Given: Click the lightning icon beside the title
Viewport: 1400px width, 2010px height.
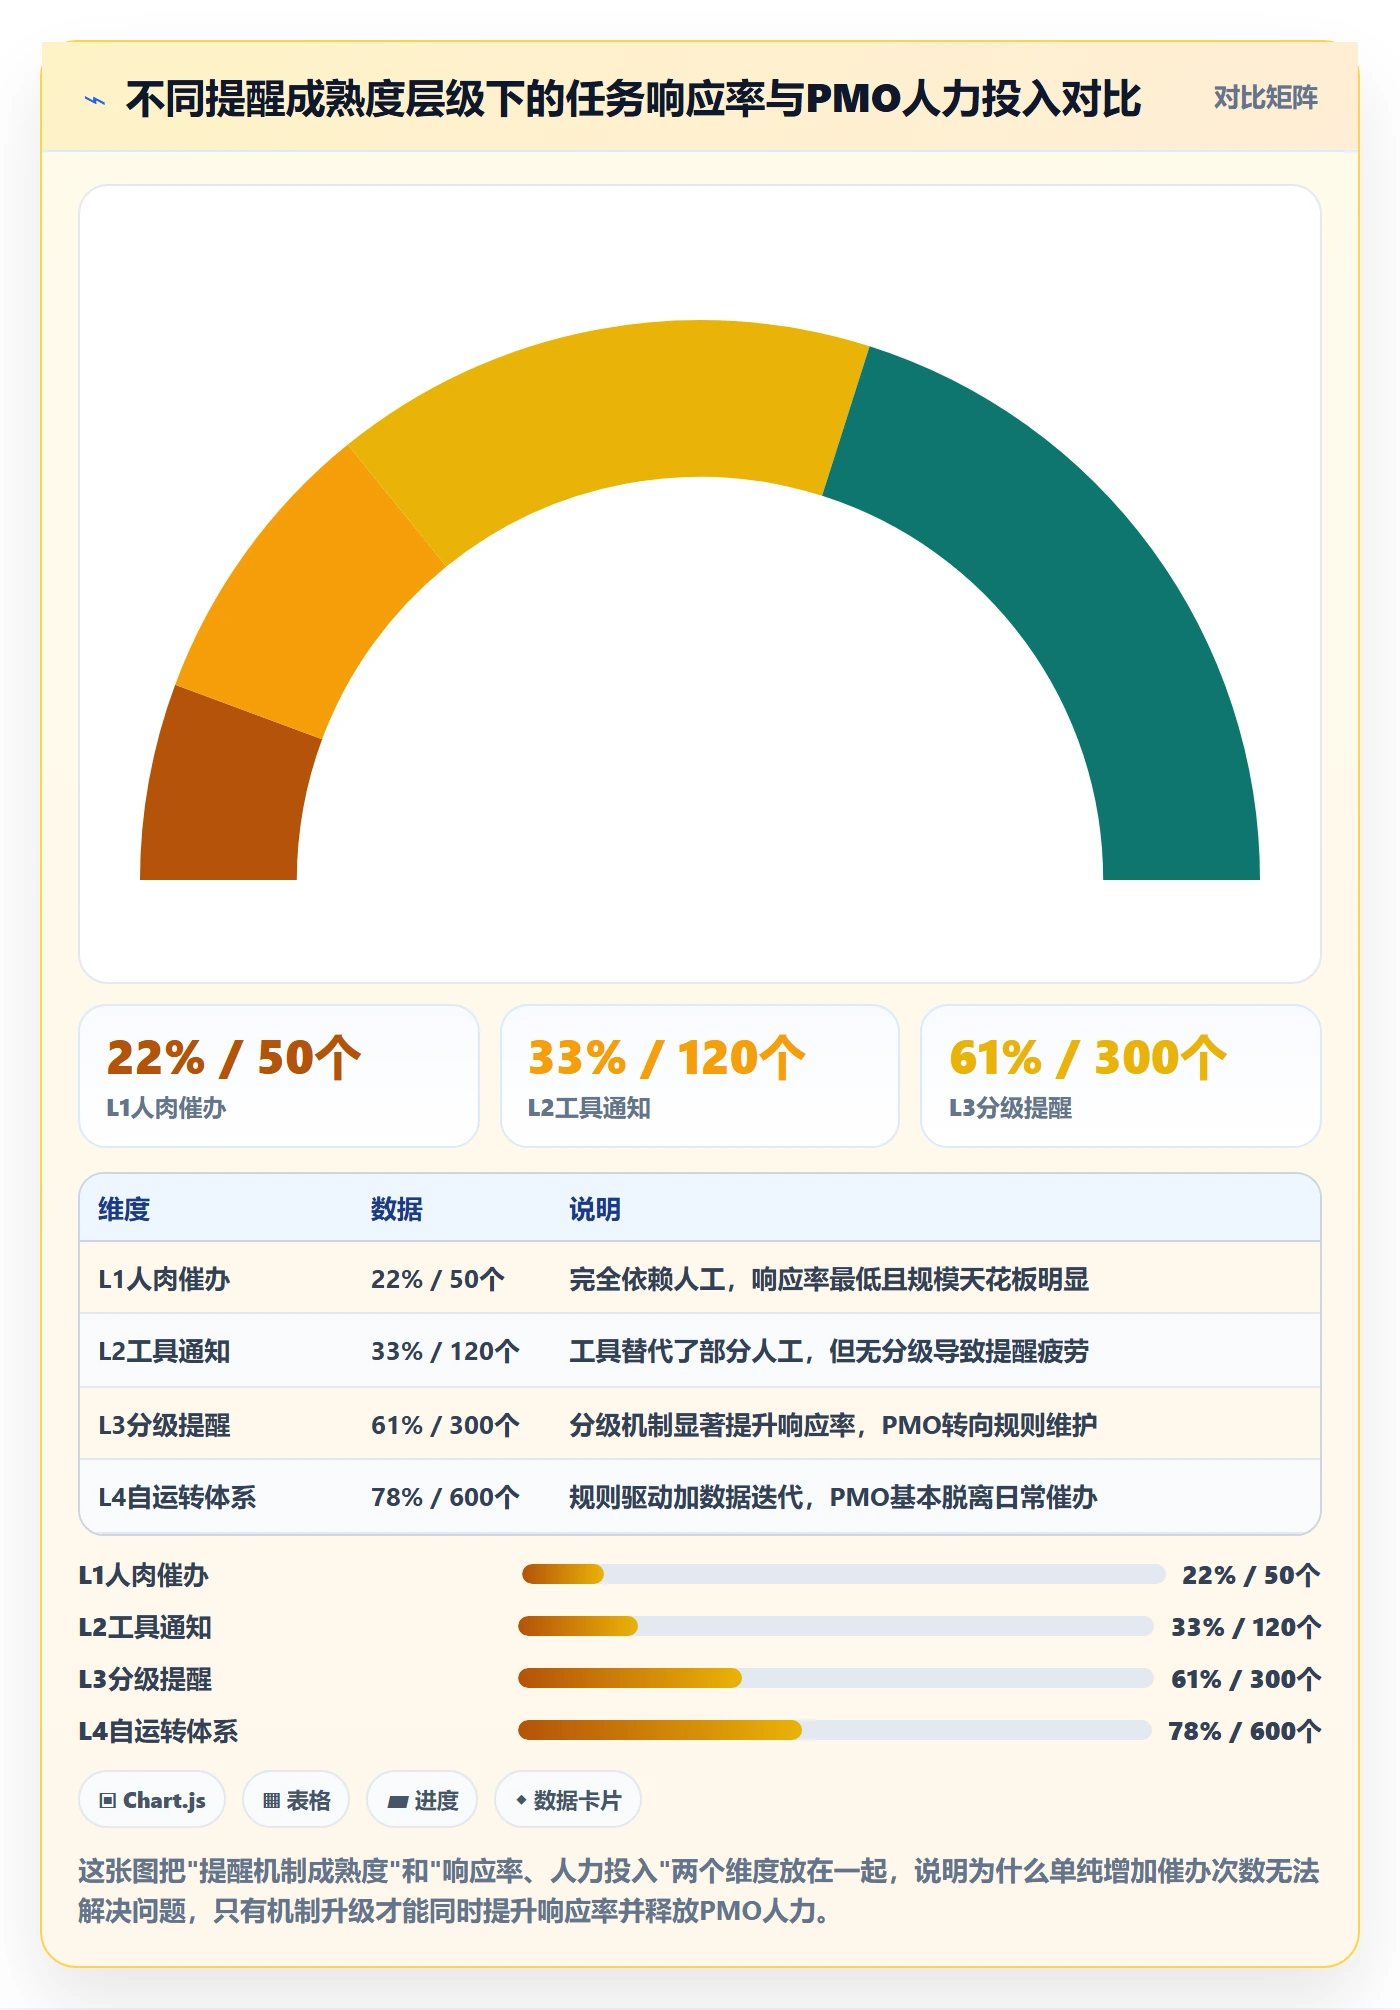Looking at the screenshot, I should tap(95, 99).
